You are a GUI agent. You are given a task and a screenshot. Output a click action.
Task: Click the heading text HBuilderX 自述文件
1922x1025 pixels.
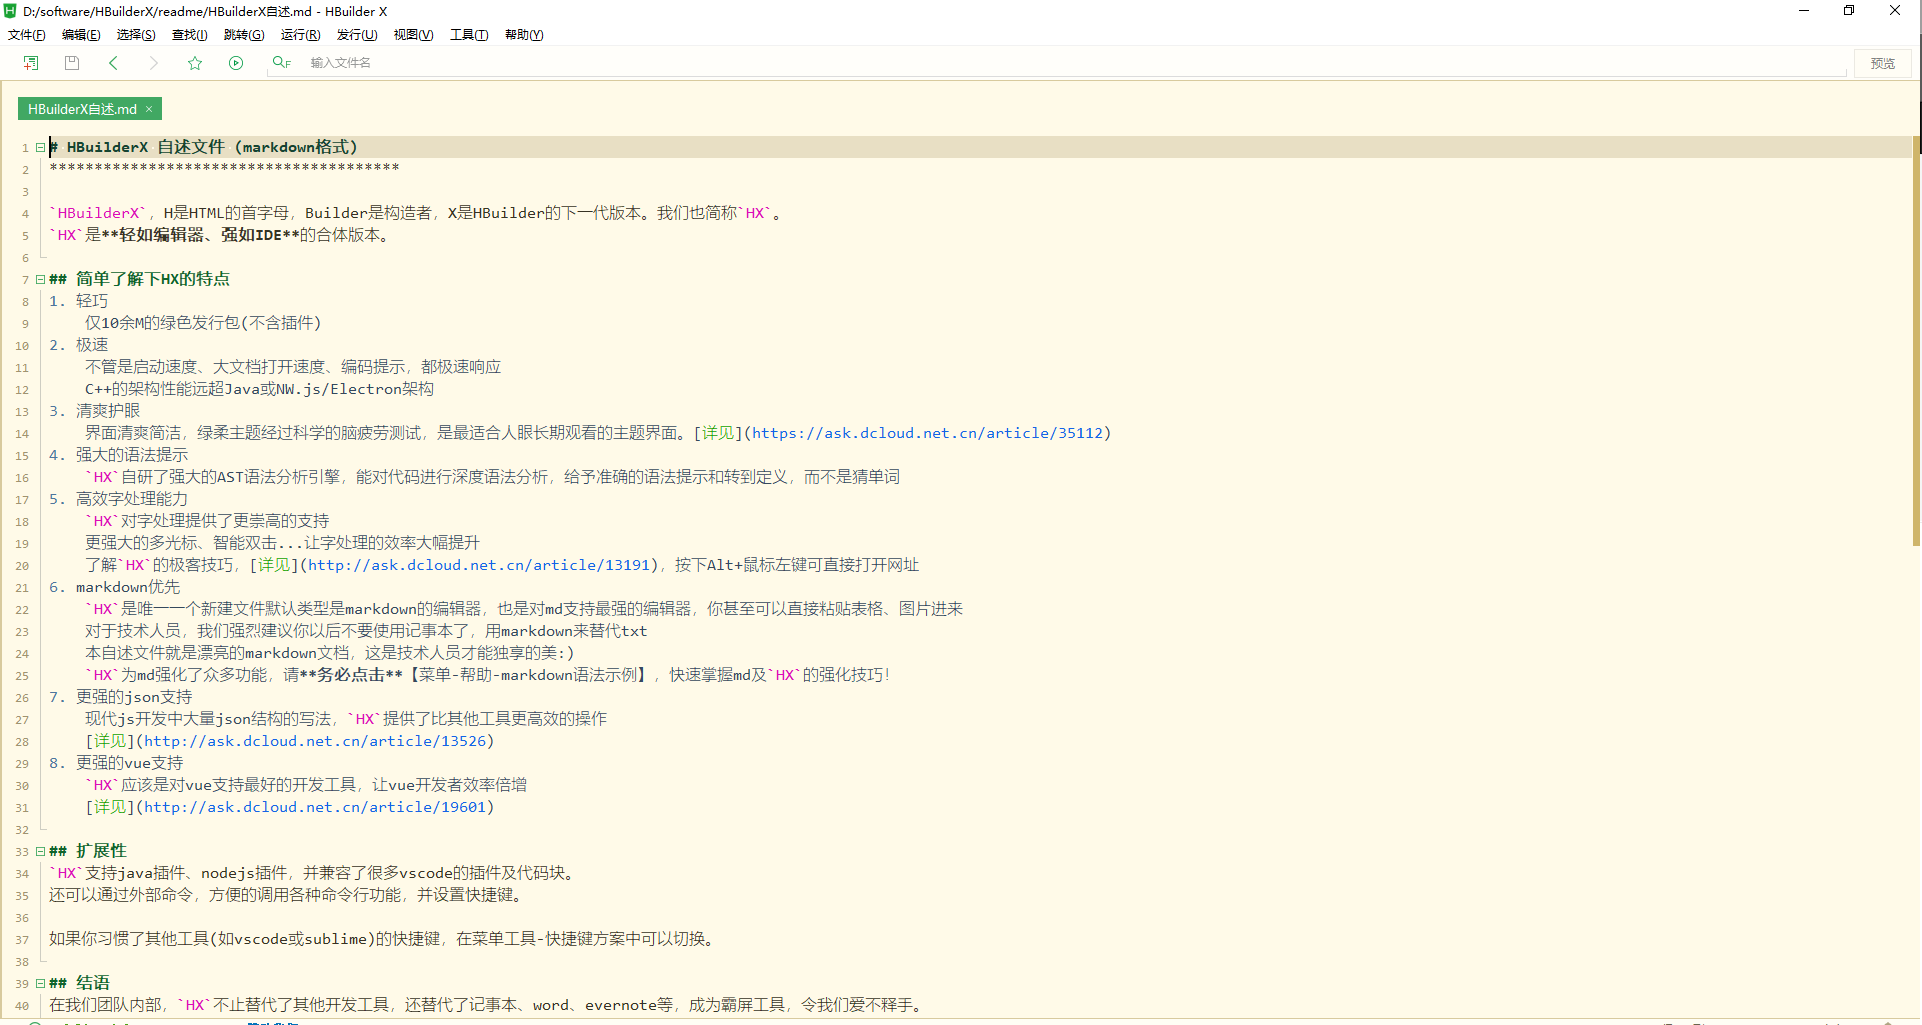[x=145, y=147]
